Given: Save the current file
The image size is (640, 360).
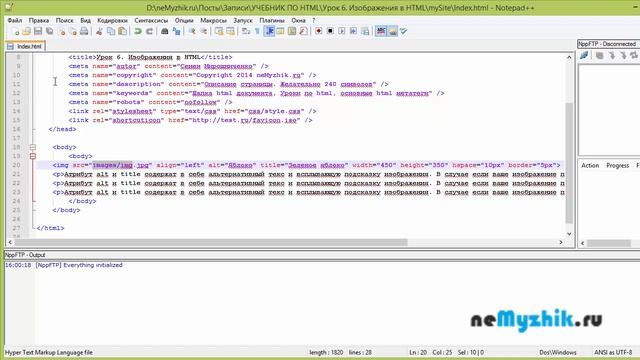Looking at the screenshot, I should click(x=38, y=31).
